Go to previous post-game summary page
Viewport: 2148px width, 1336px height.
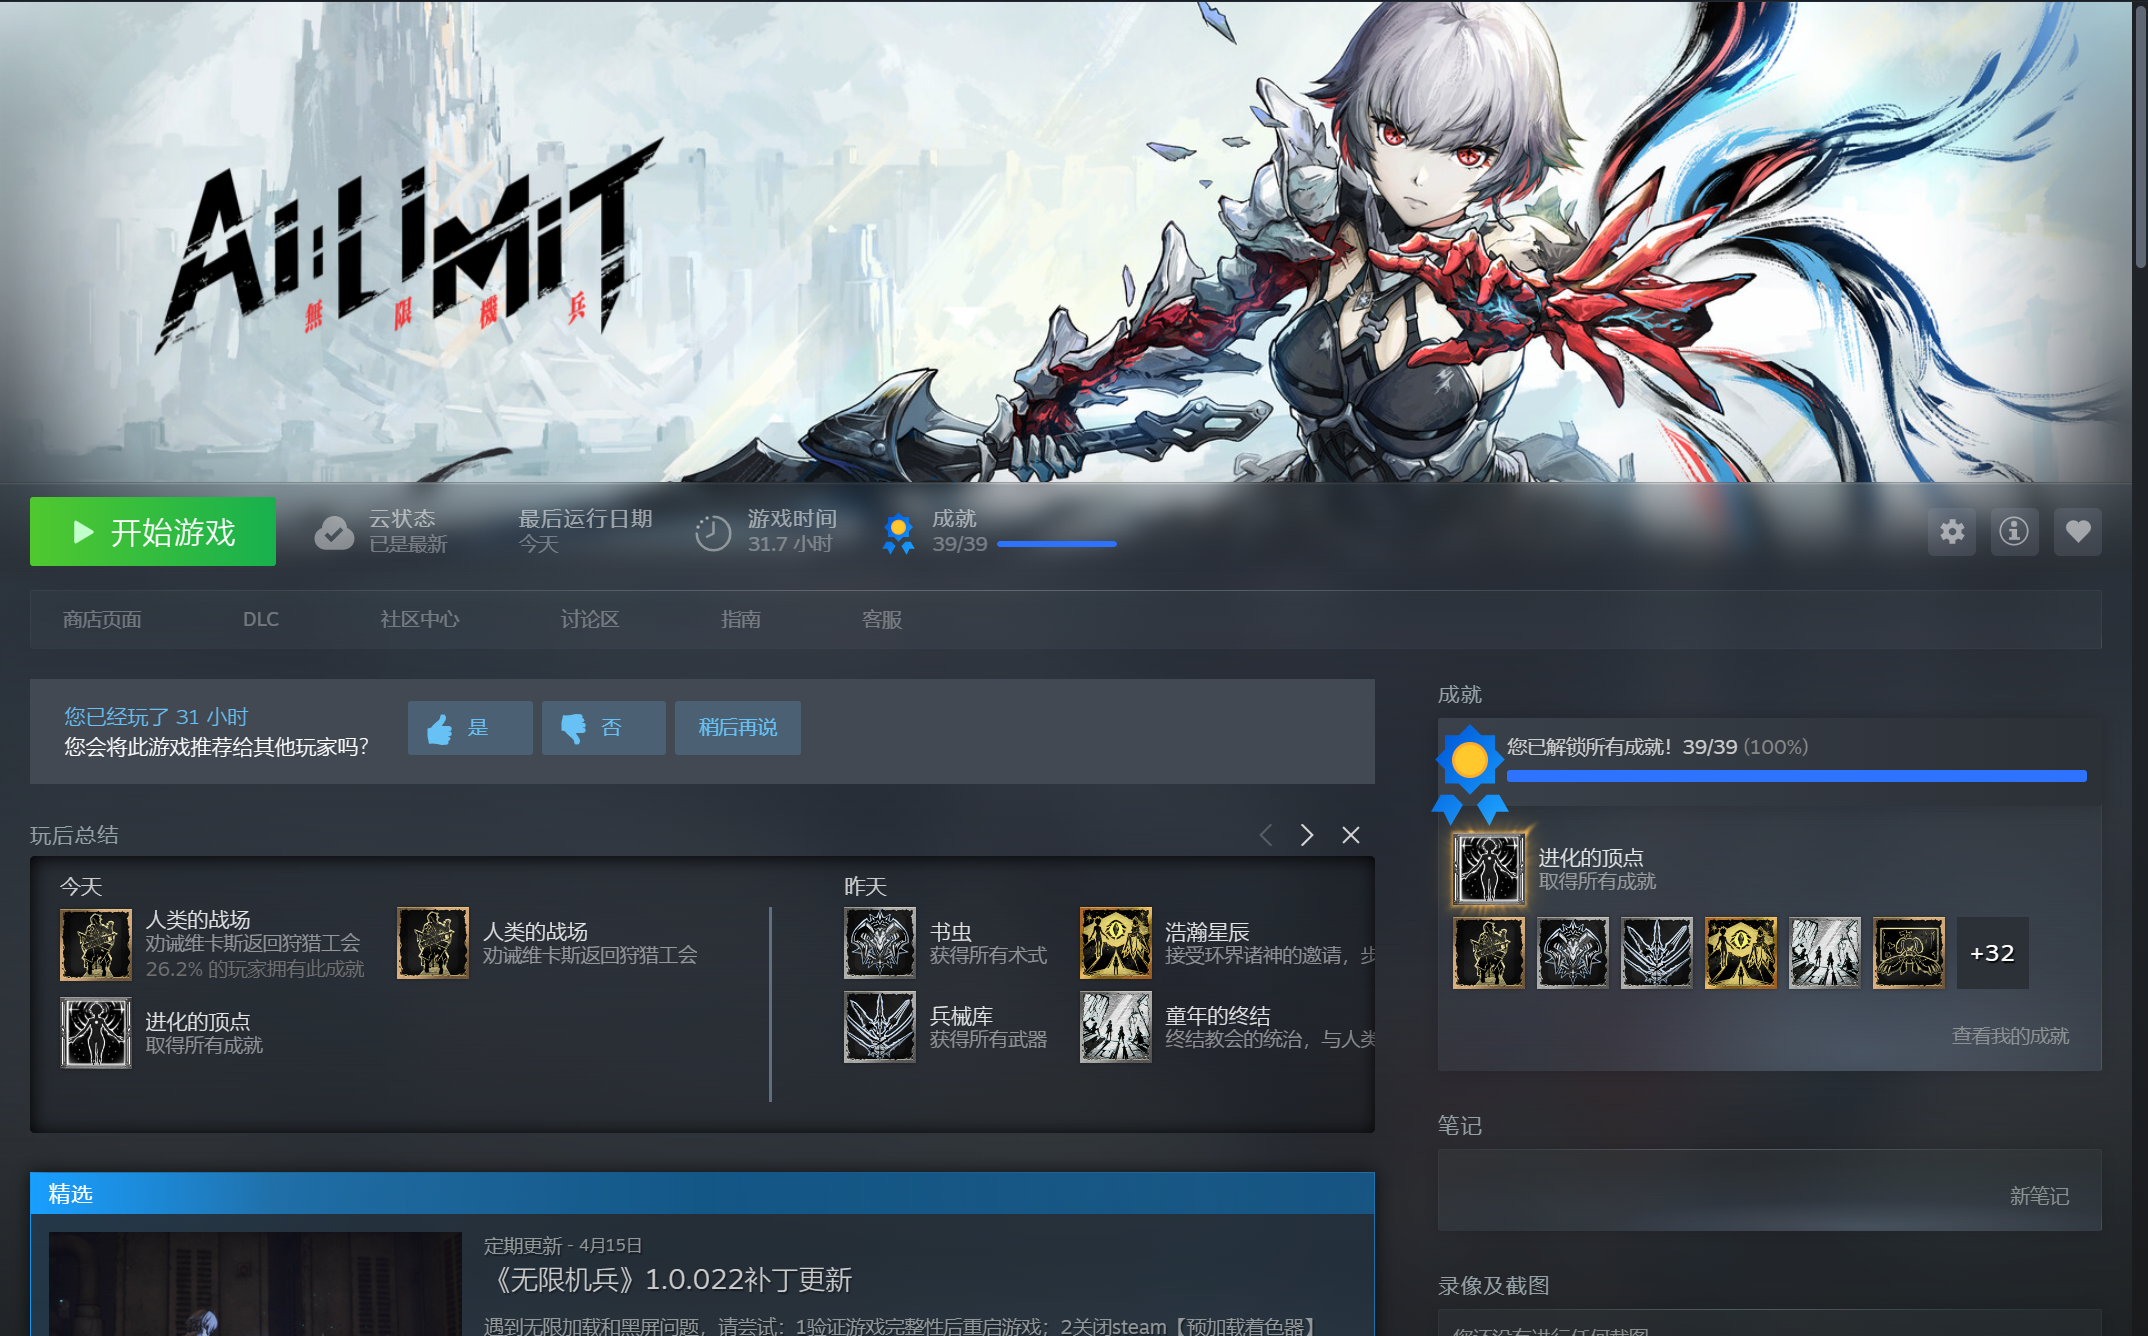click(x=1266, y=835)
